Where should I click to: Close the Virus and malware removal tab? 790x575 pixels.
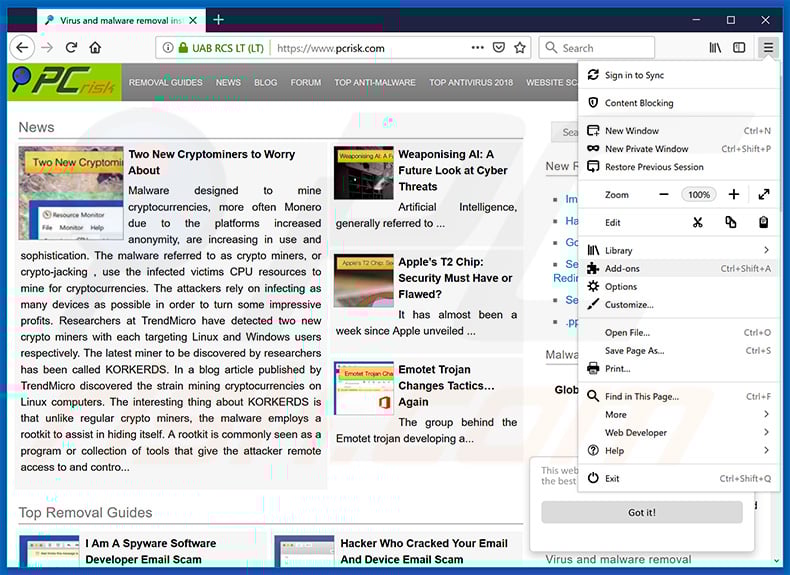193,21
